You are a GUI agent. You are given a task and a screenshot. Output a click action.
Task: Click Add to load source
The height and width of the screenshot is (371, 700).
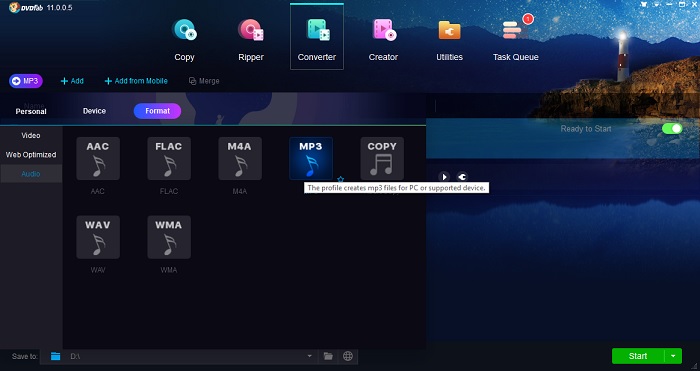72,81
